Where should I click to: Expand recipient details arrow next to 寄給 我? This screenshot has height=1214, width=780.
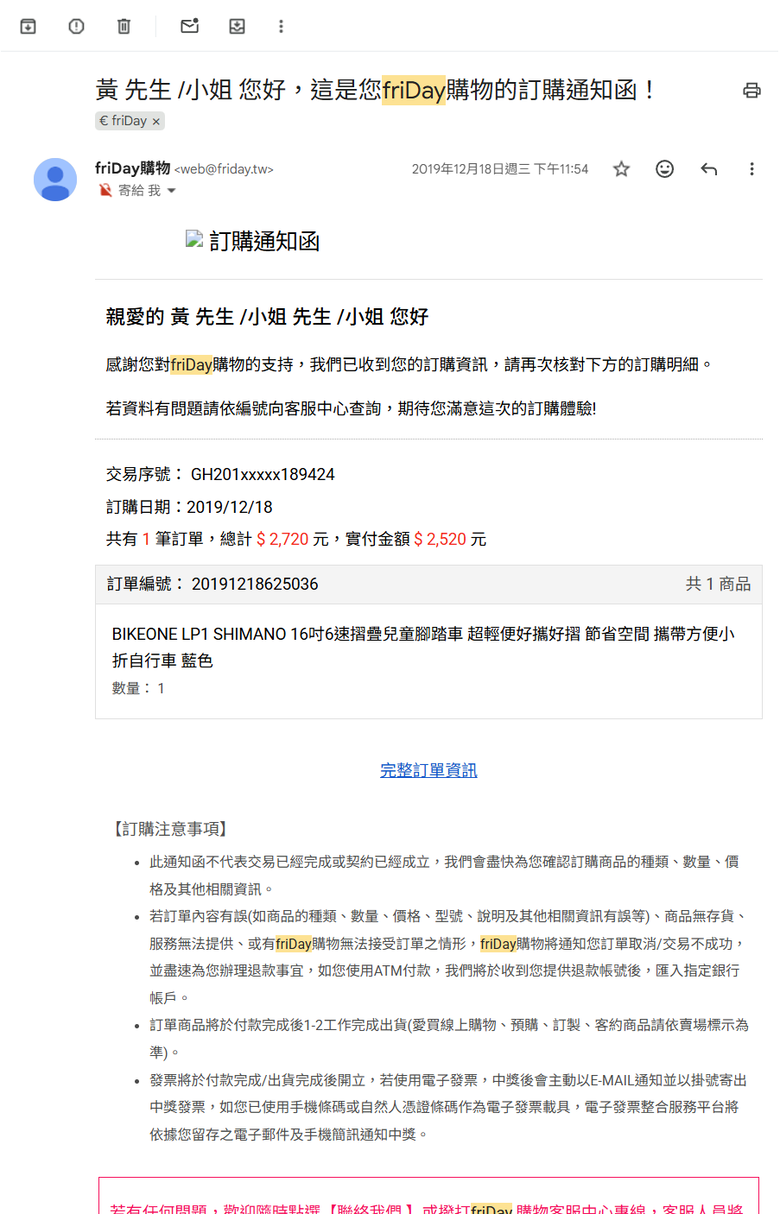click(x=171, y=191)
